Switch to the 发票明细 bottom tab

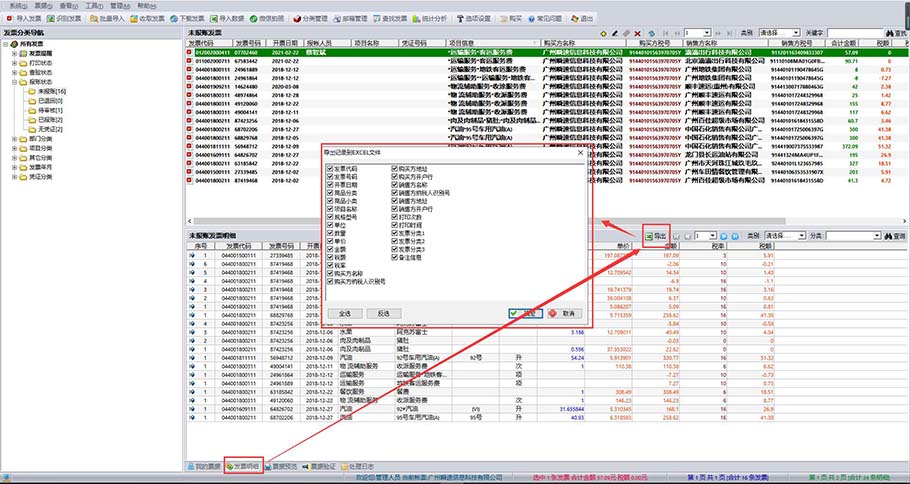click(245, 467)
